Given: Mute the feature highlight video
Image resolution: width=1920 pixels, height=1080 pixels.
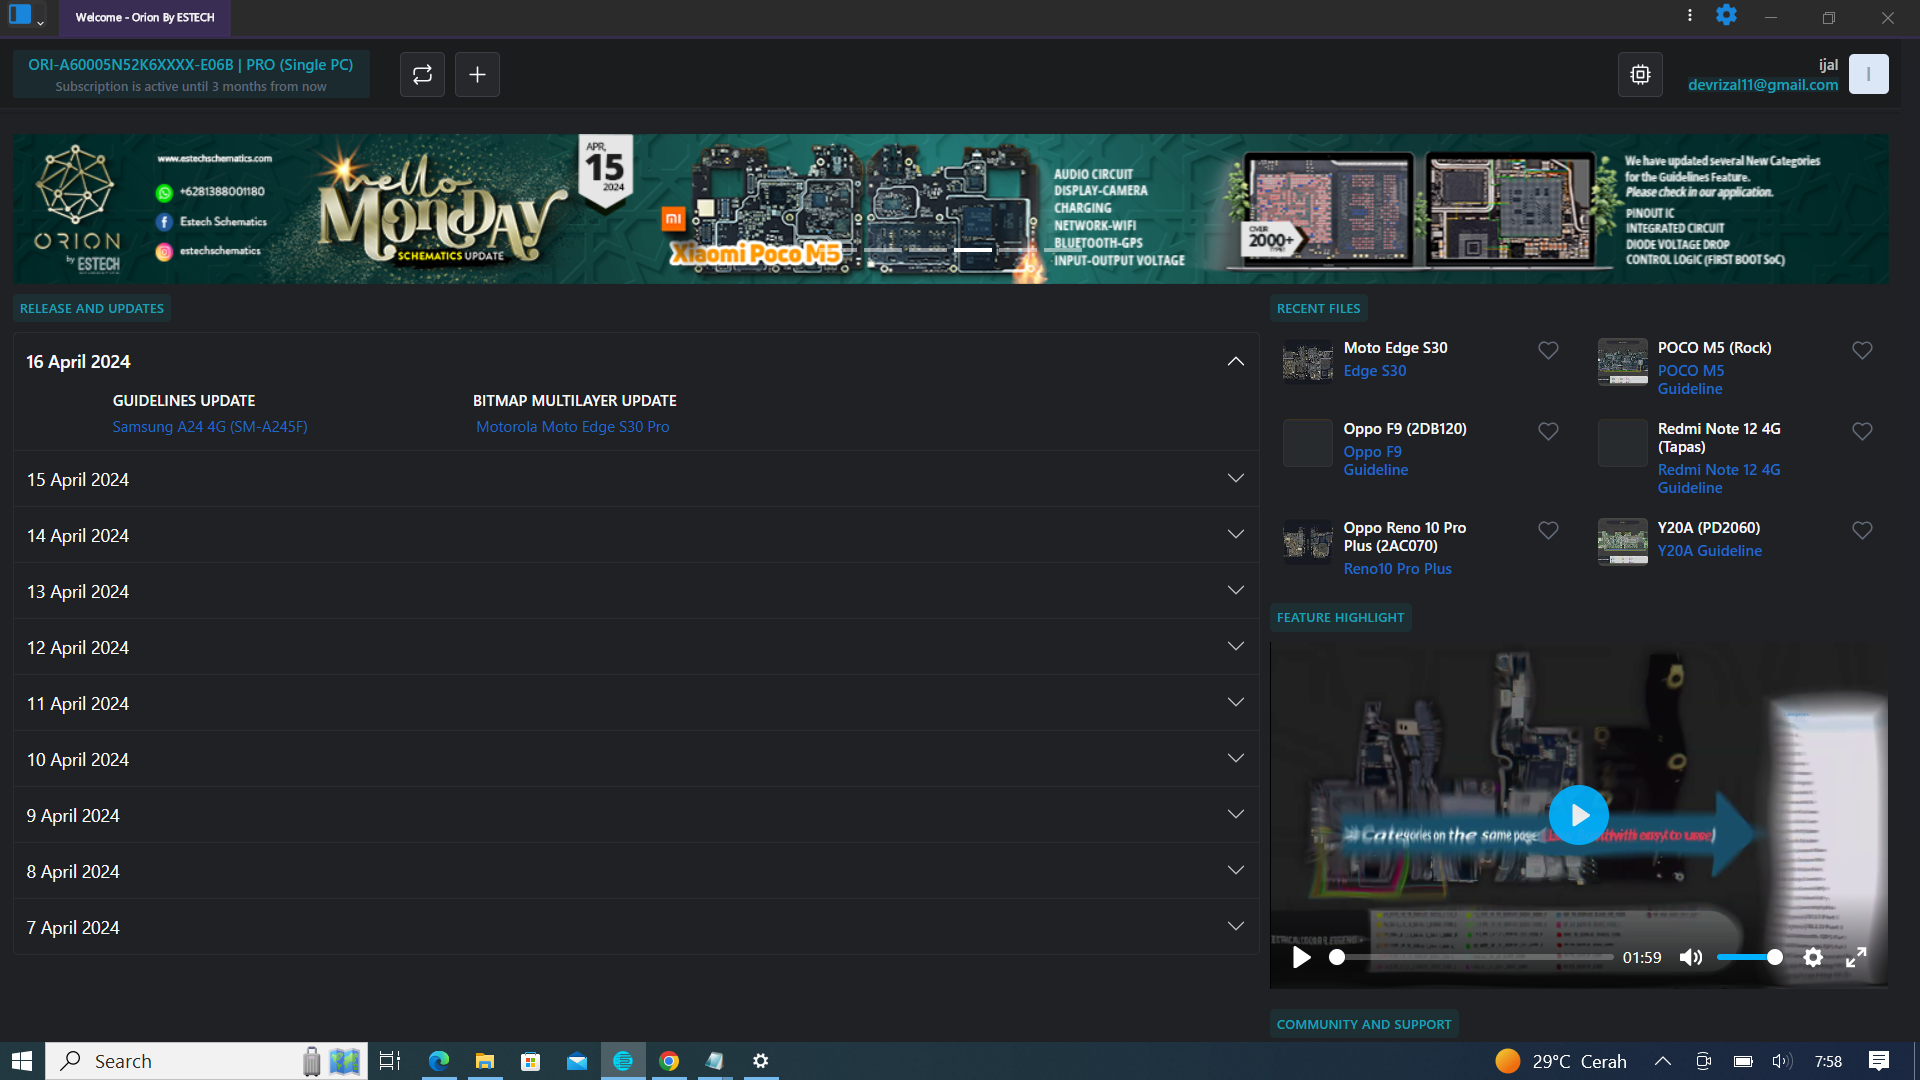Looking at the screenshot, I should click(1690, 957).
